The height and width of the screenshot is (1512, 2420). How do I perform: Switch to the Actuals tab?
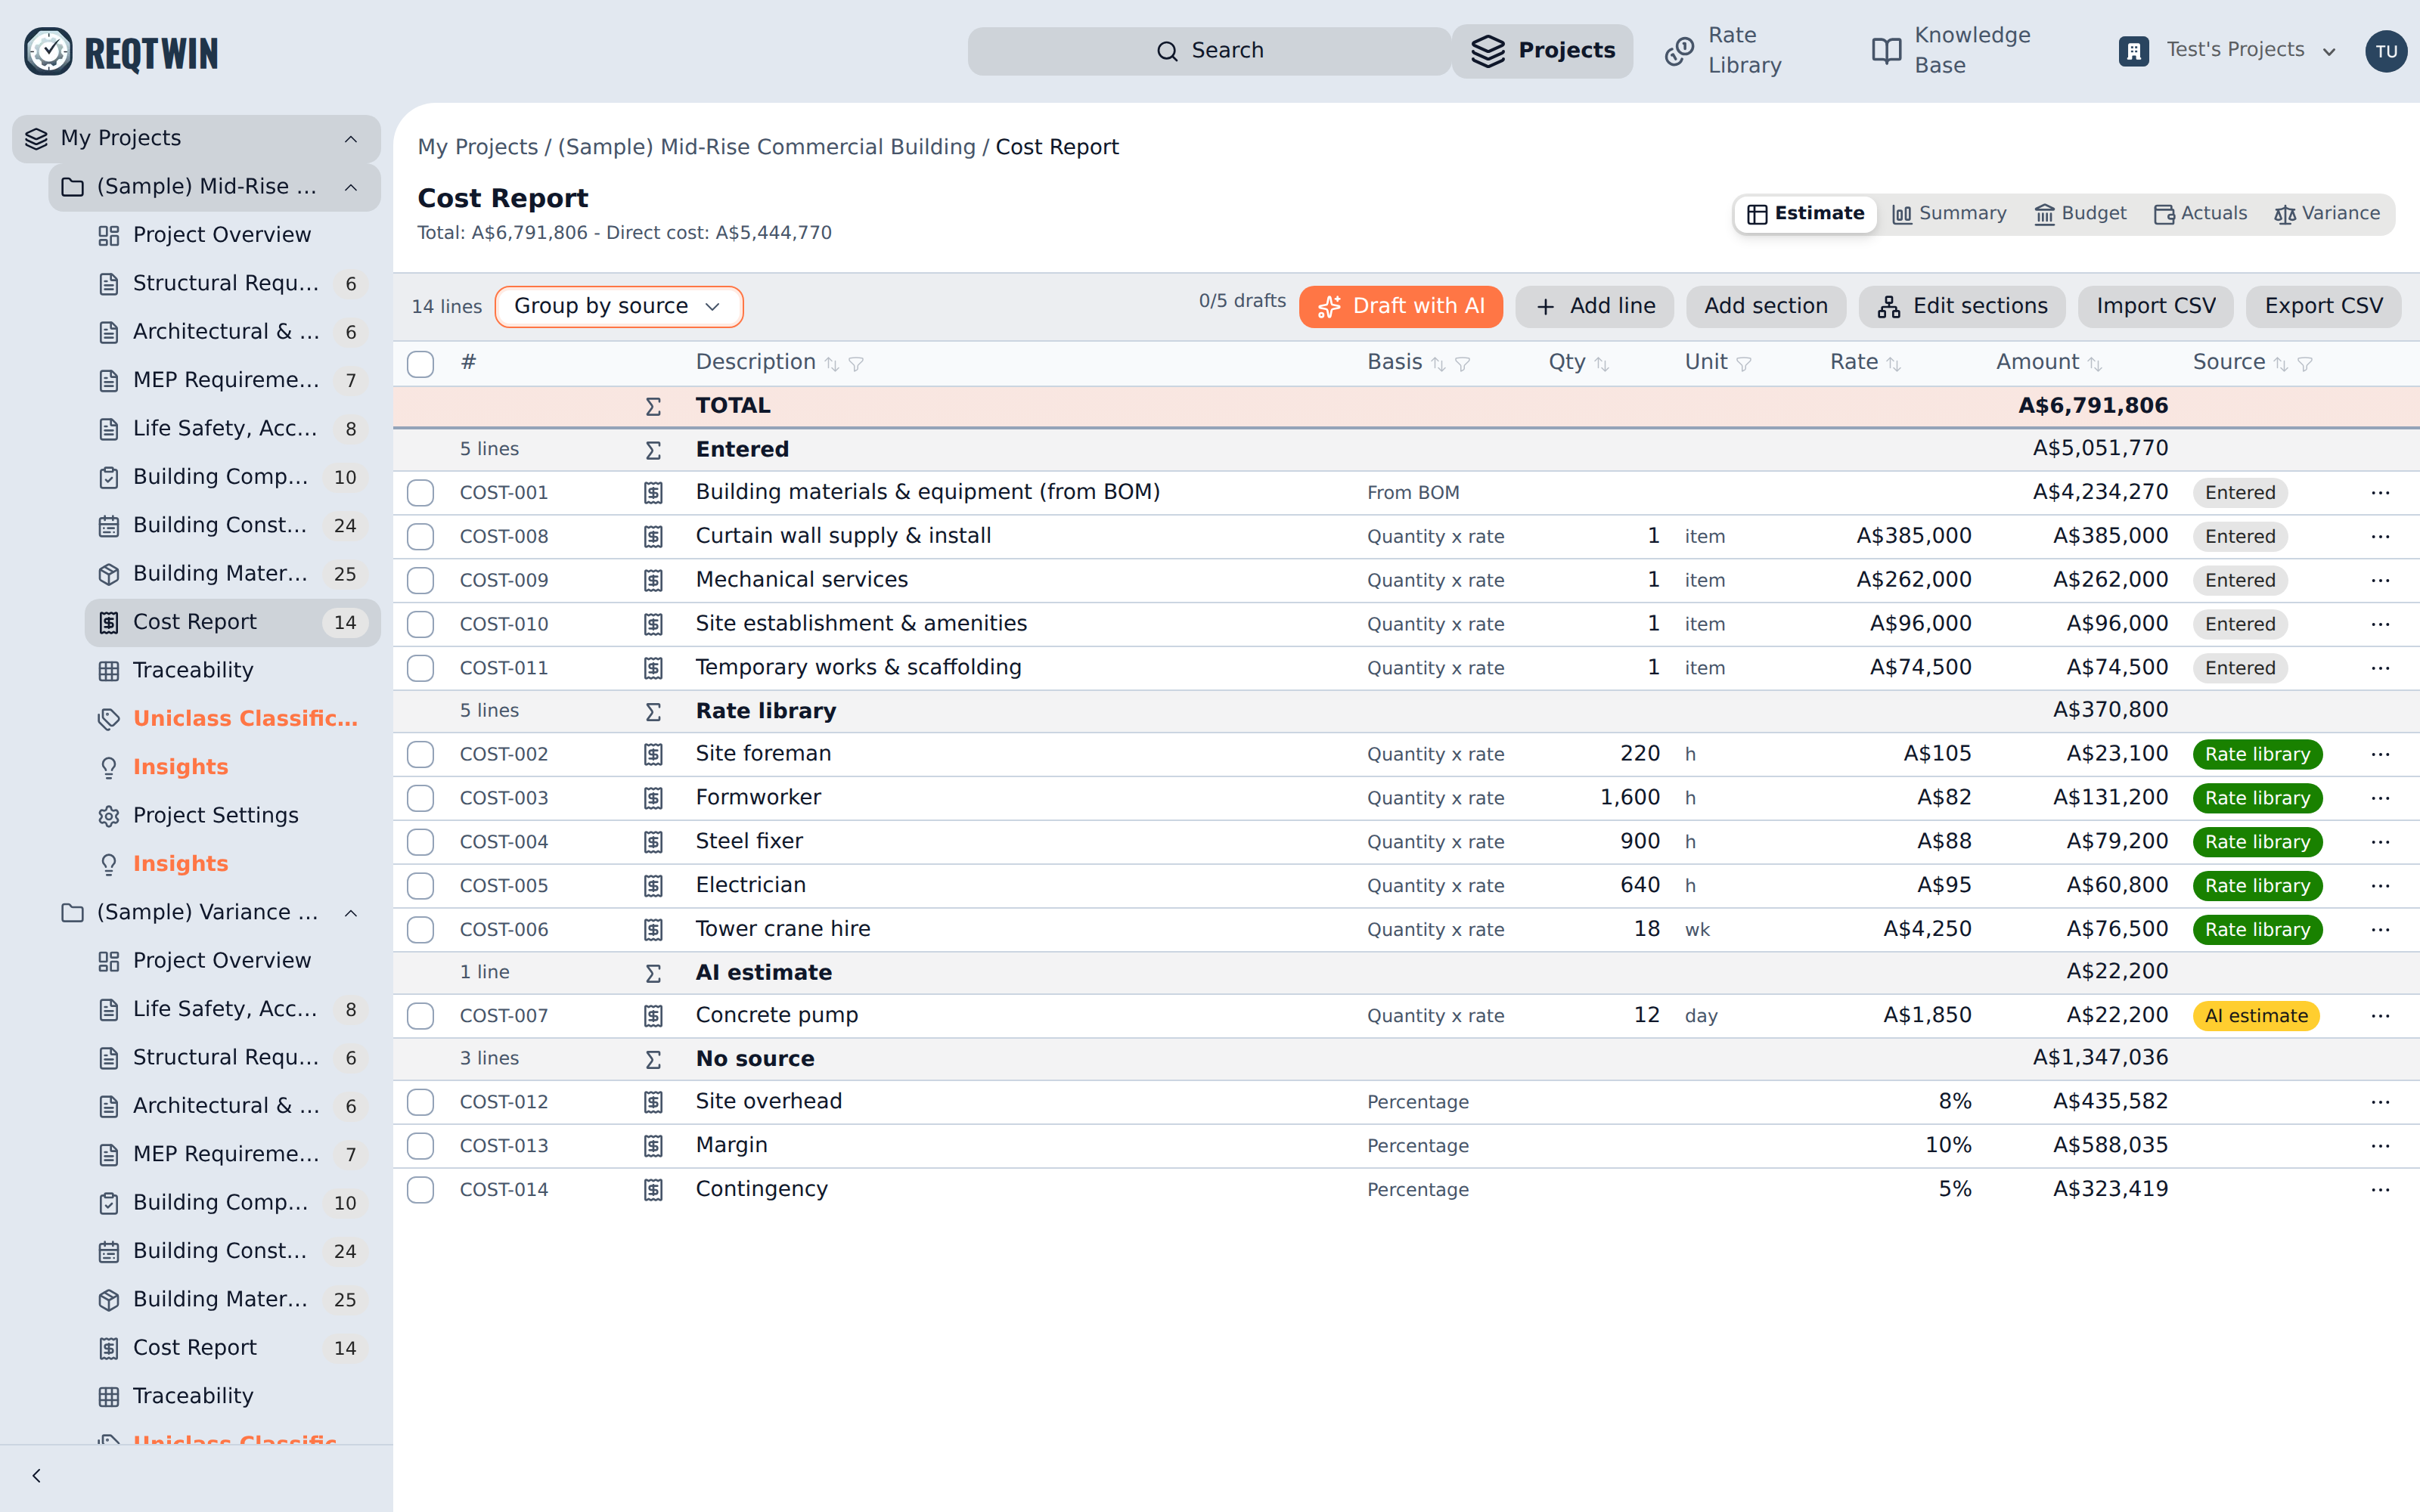click(2201, 213)
